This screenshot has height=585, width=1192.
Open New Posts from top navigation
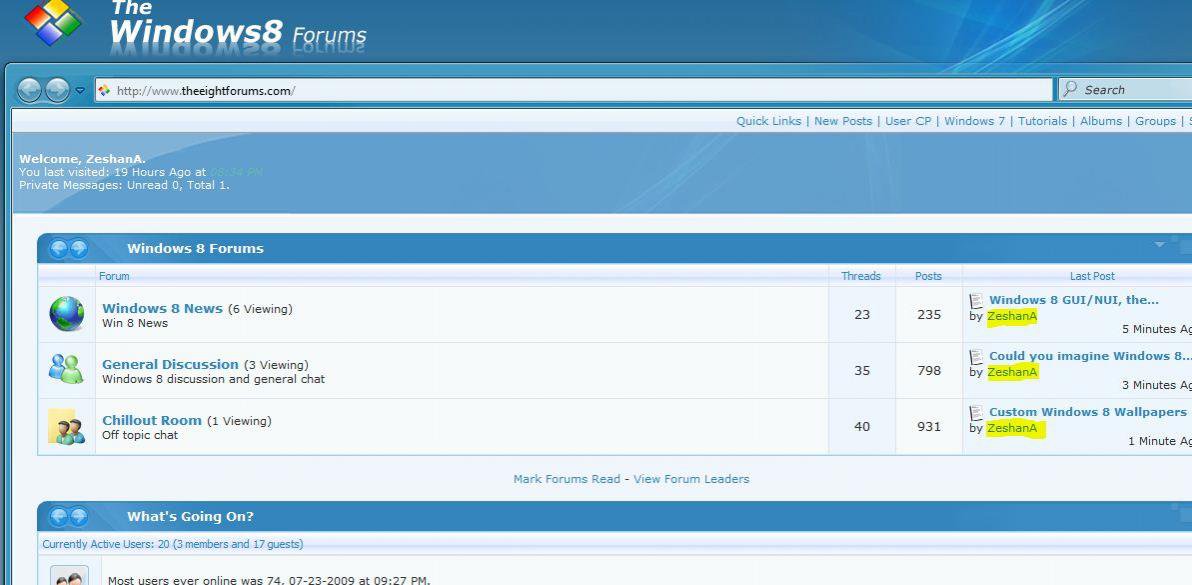[843, 121]
